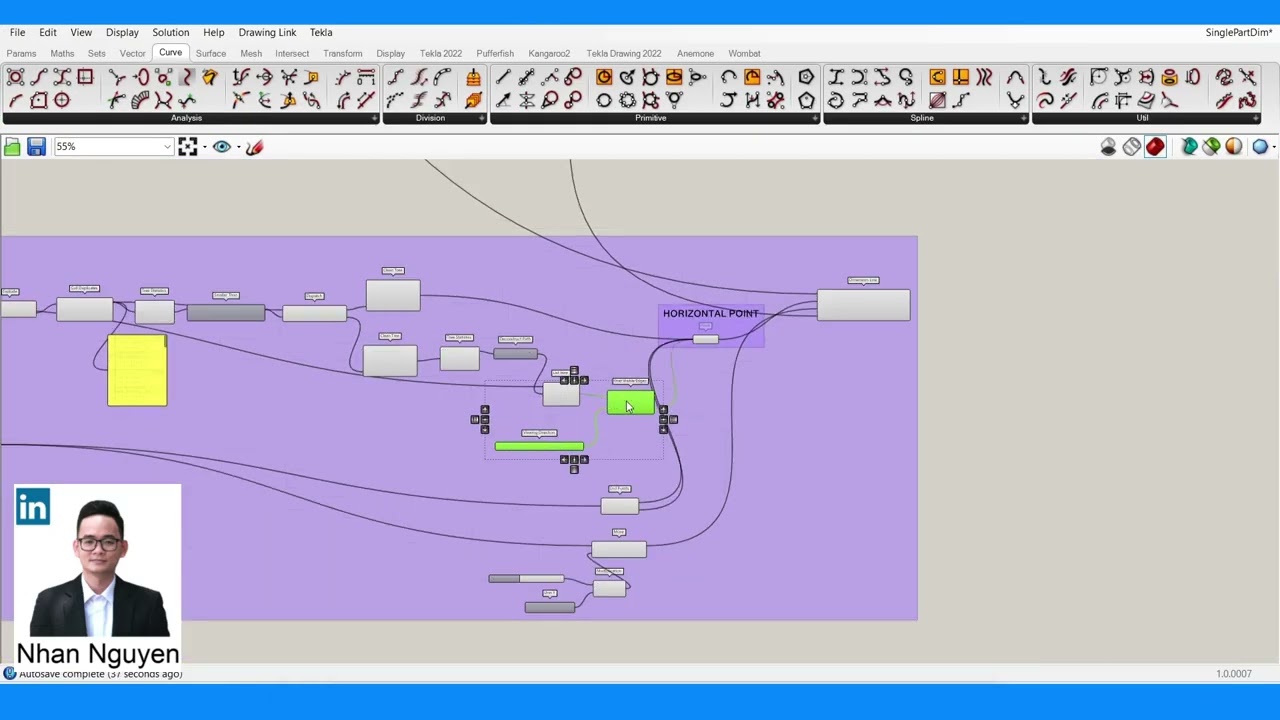Select the Curve Frame target icon
Viewport: 1280px width, 720px height.
coord(62,100)
